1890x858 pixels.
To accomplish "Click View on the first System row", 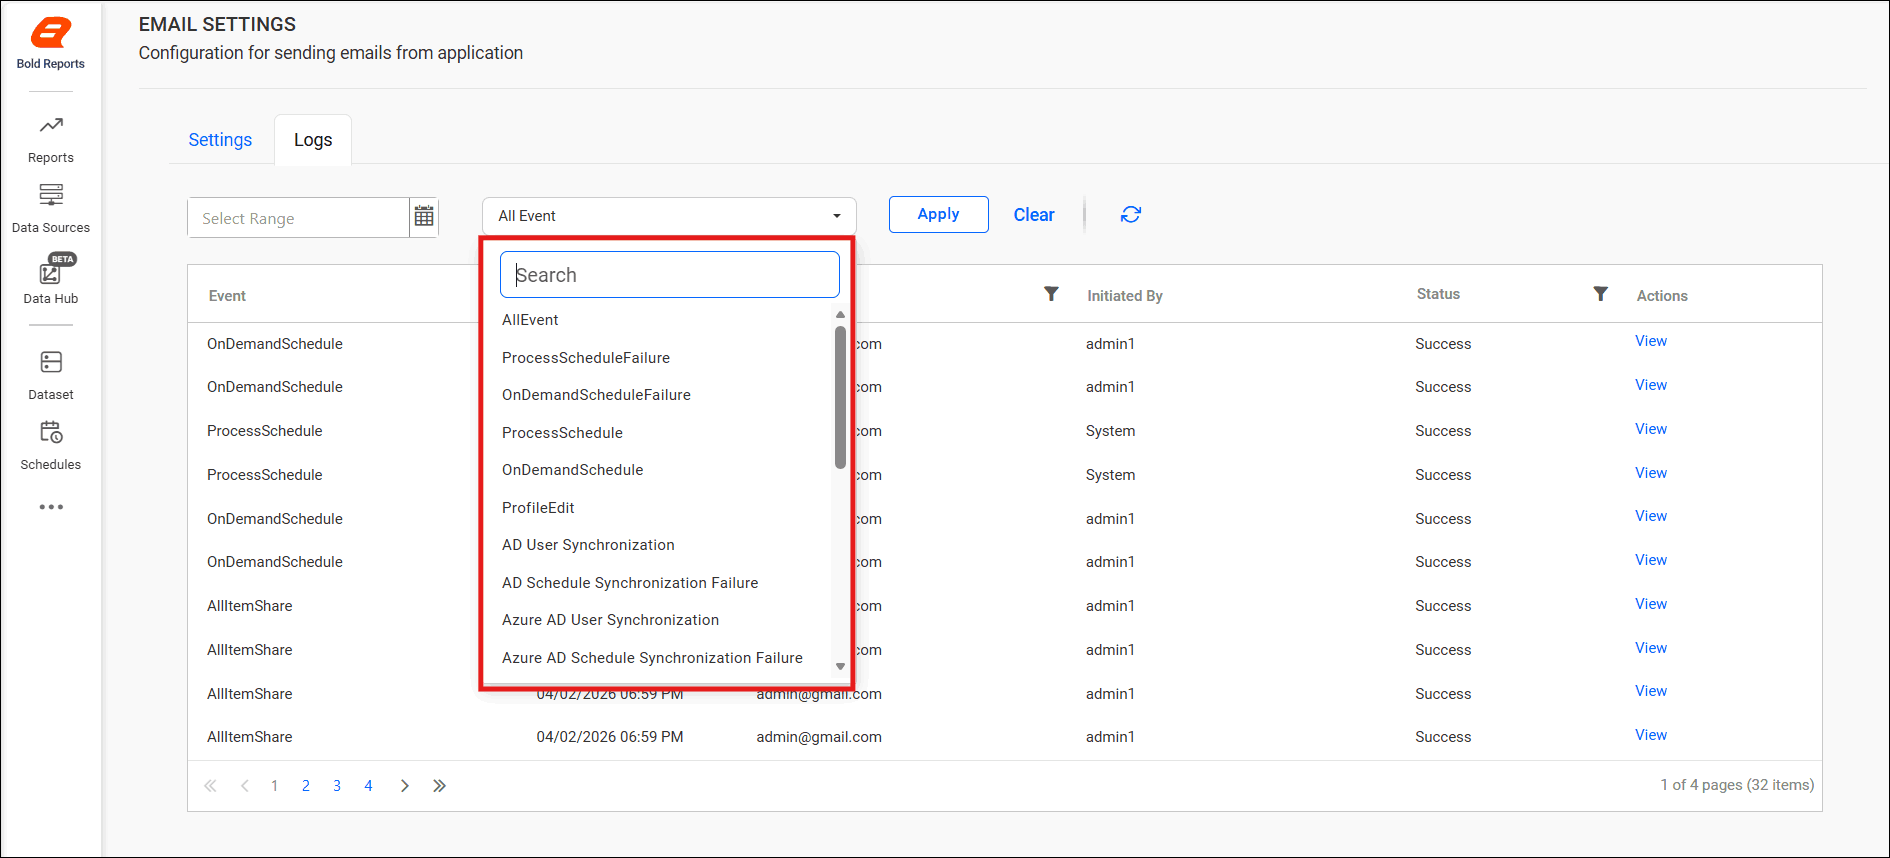I will (1650, 429).
